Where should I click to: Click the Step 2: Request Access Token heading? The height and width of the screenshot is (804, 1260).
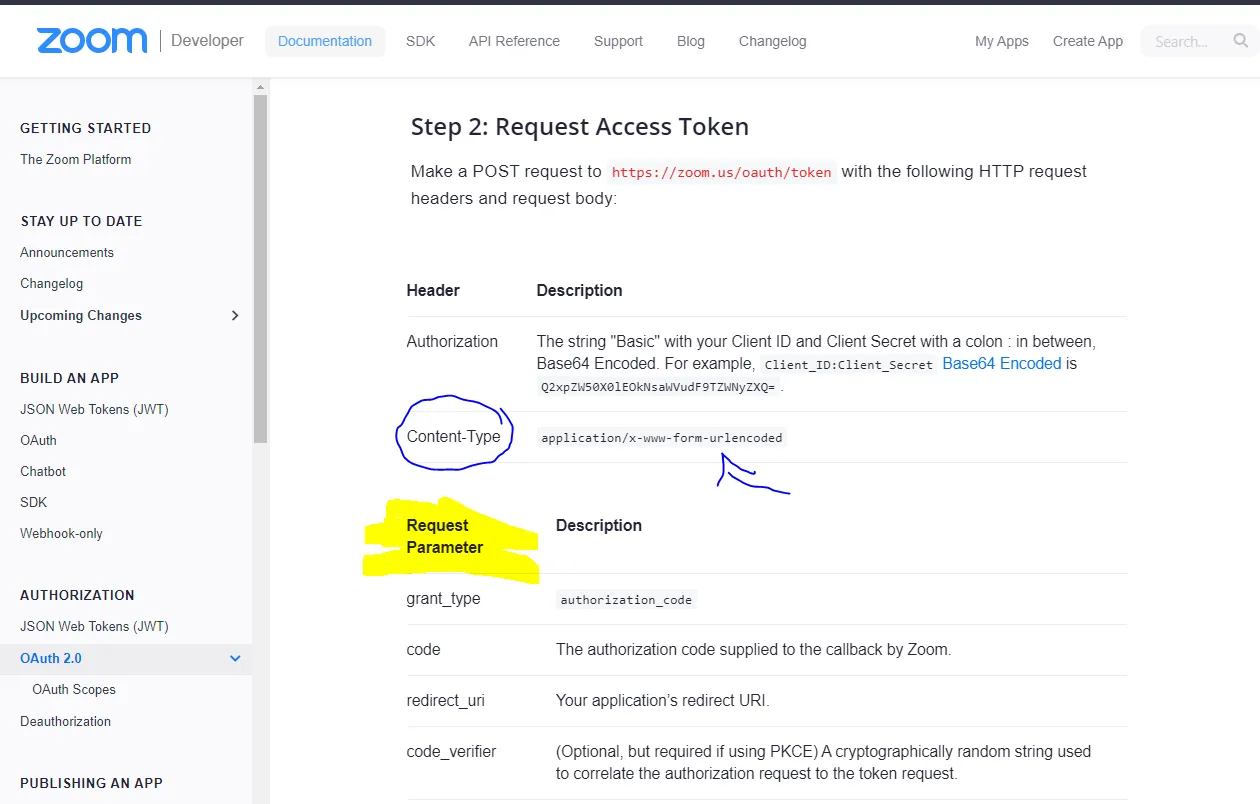point(580,127)
